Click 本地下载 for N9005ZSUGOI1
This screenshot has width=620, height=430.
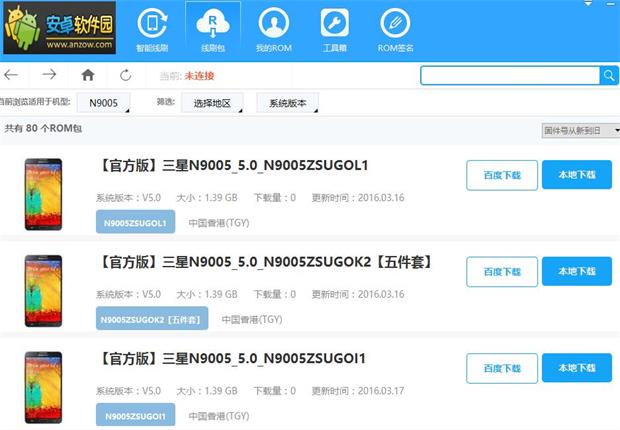point(577,367)
